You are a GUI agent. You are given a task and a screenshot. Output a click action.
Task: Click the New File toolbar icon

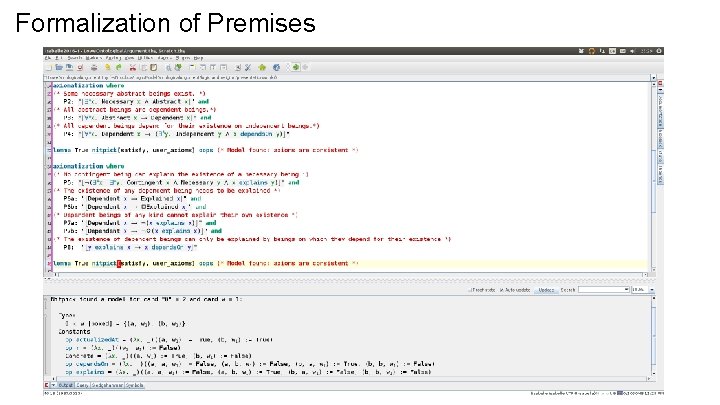[48, 68]
